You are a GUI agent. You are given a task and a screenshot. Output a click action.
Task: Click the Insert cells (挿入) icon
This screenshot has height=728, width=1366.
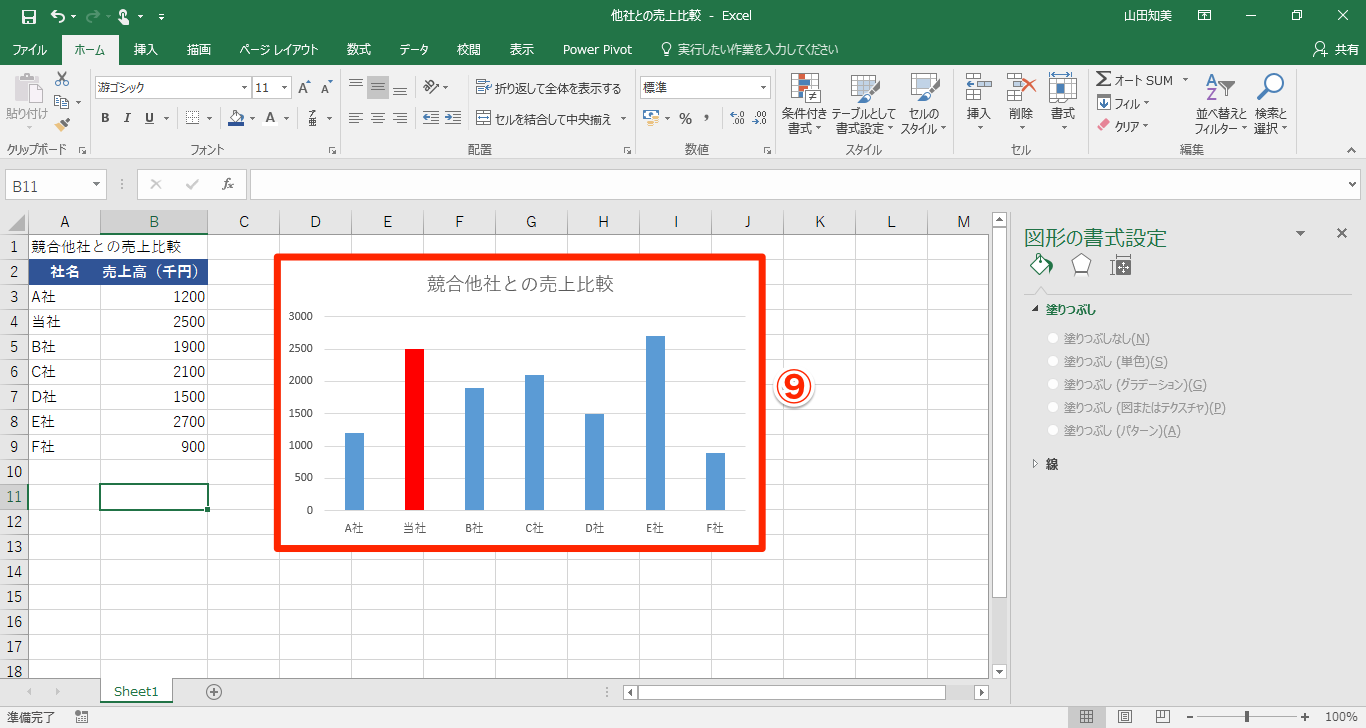[x=979, y=88]
